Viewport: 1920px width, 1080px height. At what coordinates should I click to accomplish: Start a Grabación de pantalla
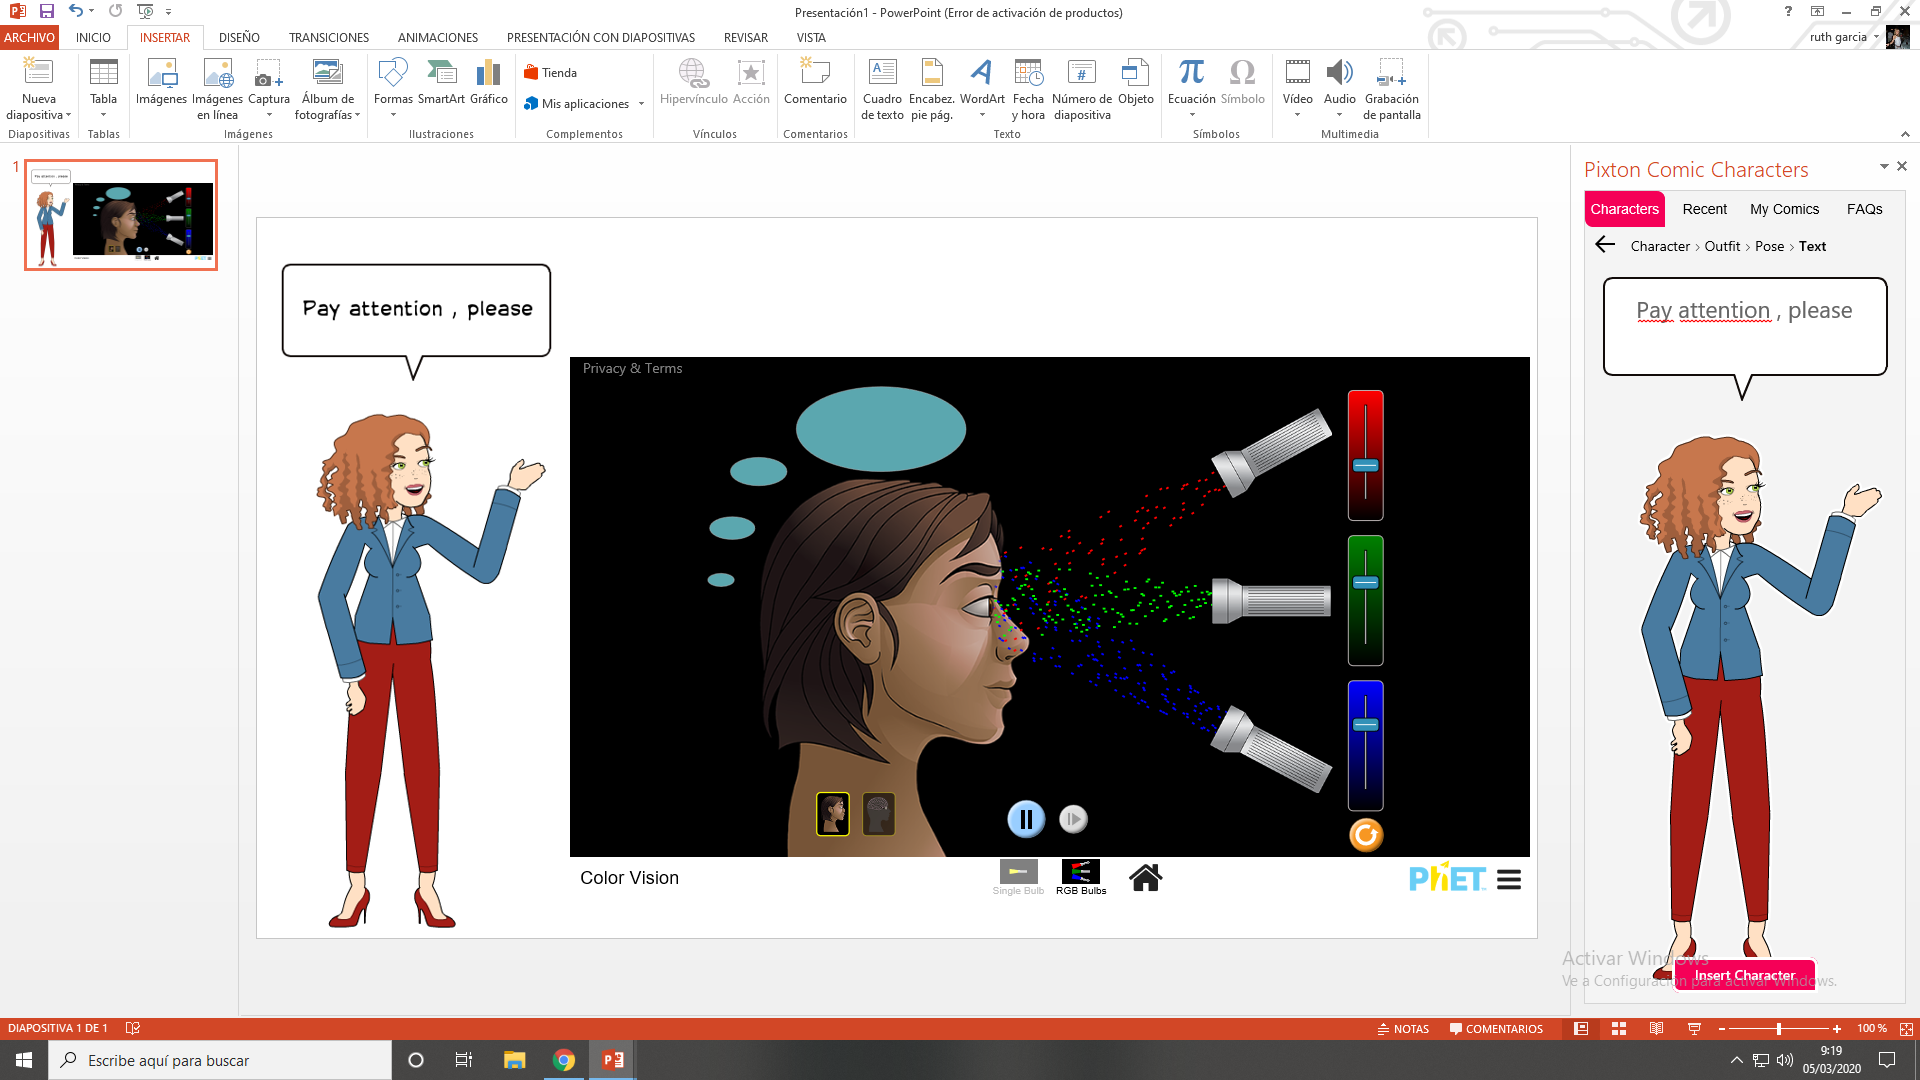[1391, 88]
